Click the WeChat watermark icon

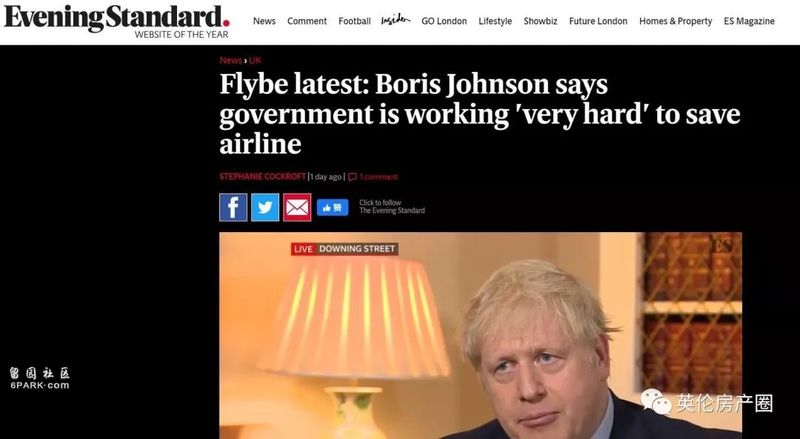pyautogui.click(x=656, y=402)
